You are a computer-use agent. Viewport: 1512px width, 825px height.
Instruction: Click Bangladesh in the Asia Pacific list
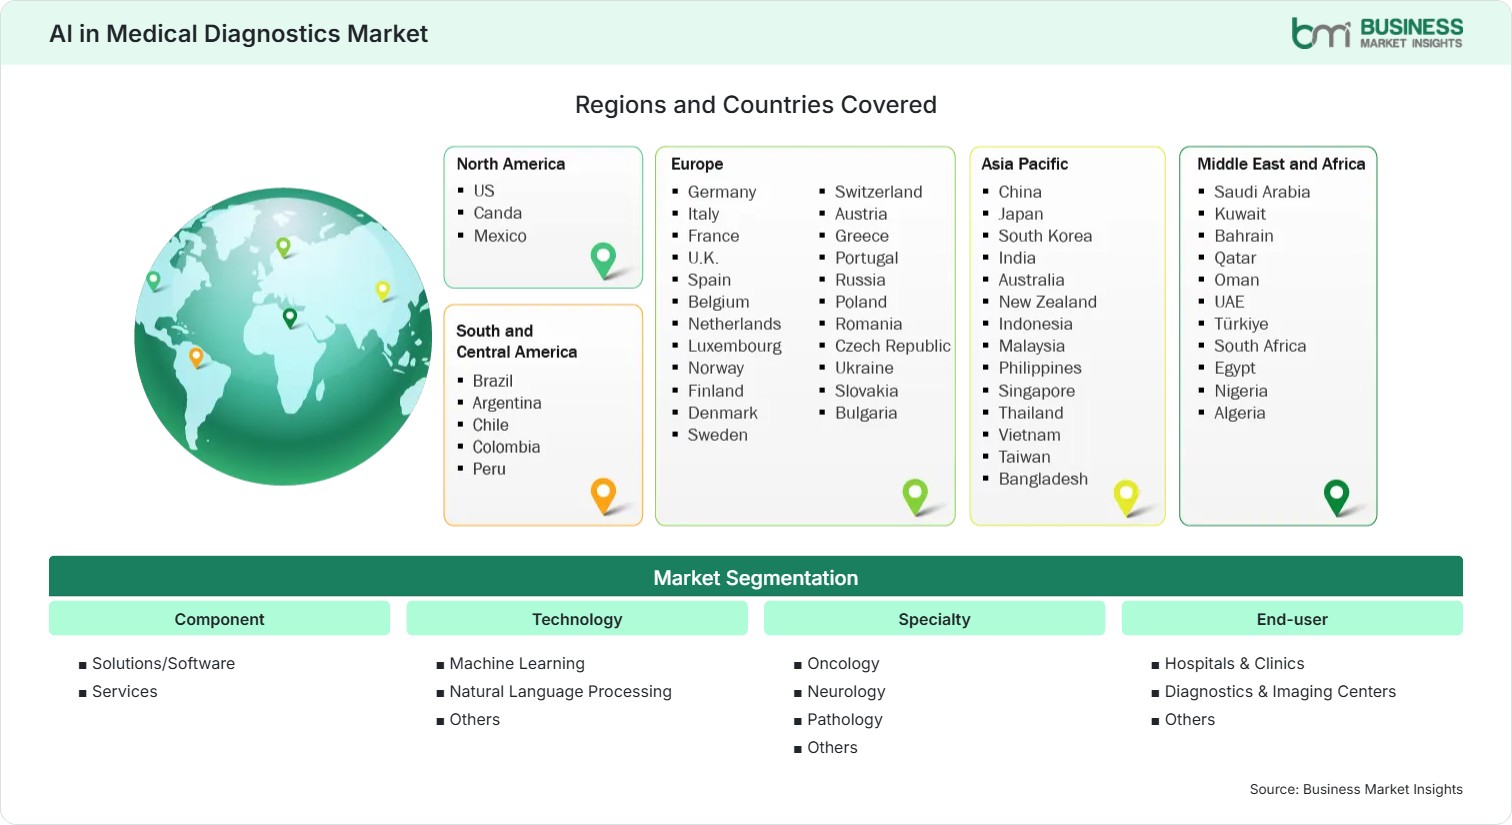point(1043,479)
